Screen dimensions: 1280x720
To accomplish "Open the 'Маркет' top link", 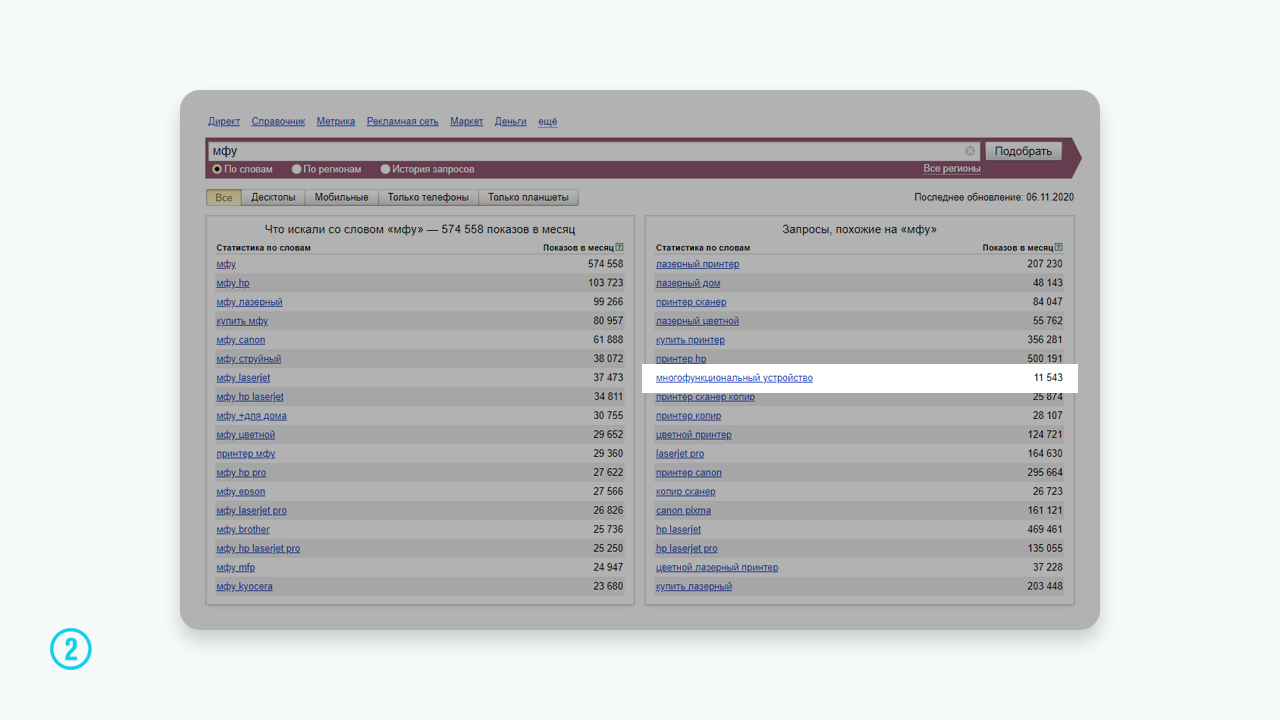I will [x=466, y=121].
